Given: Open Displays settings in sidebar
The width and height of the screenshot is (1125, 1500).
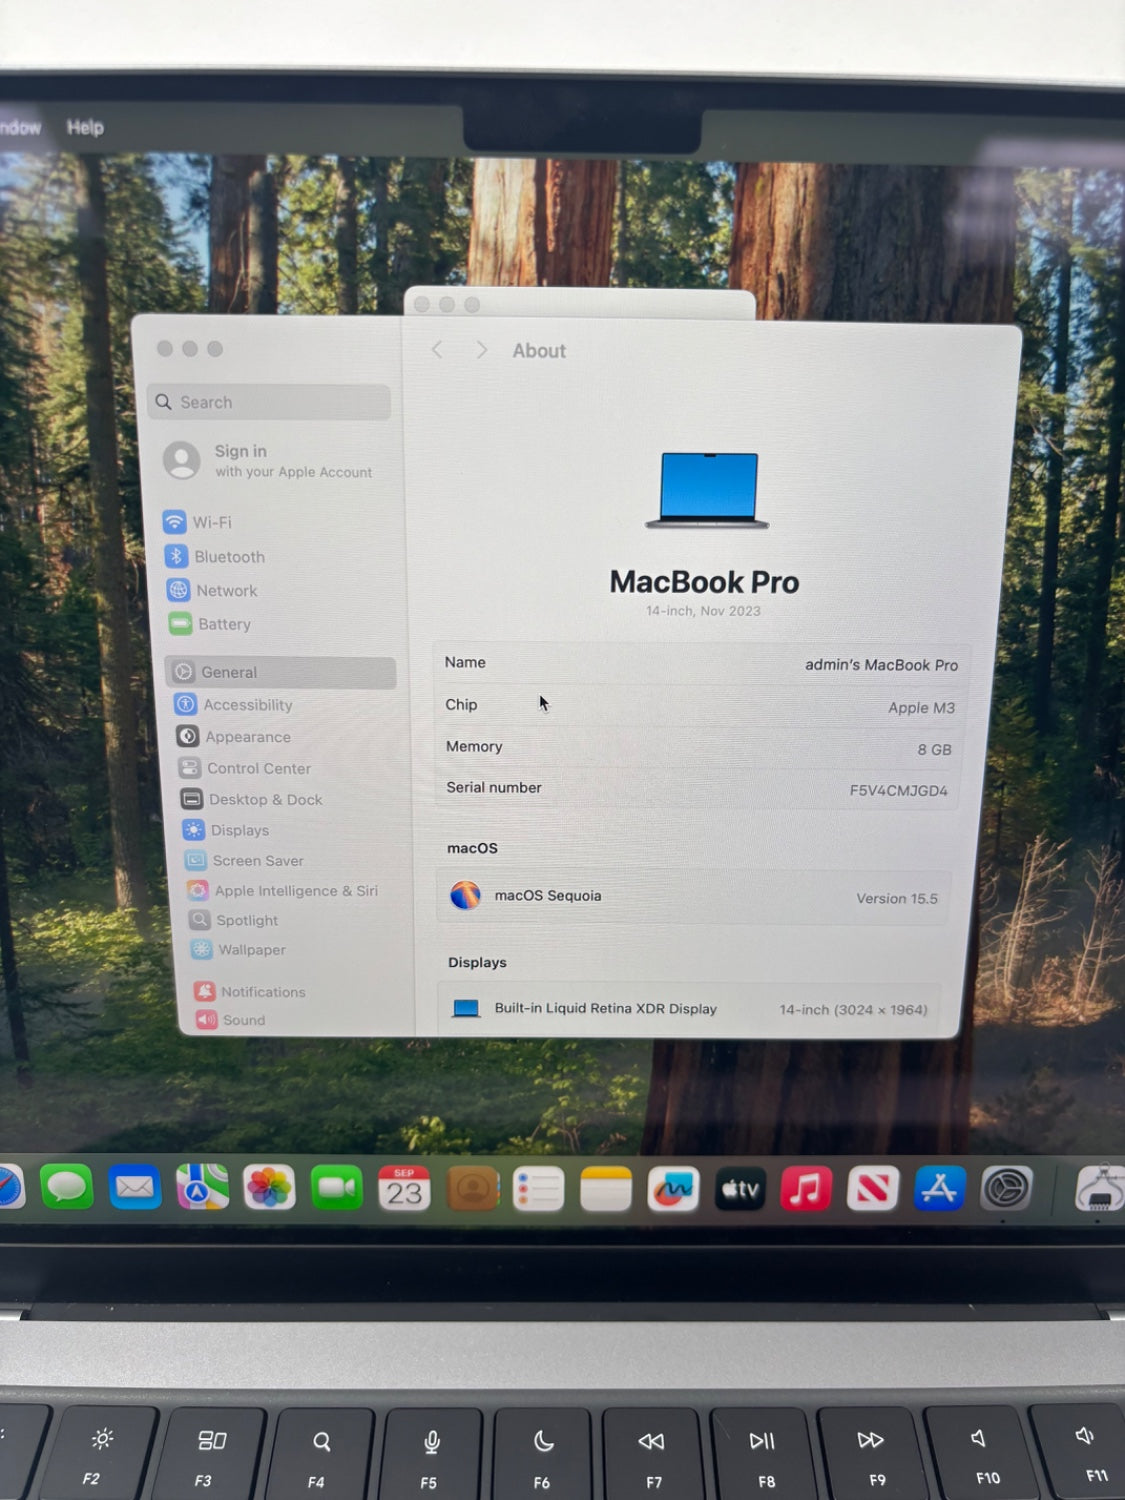Looking at the screenshot, I should click(x=239, y=830).
